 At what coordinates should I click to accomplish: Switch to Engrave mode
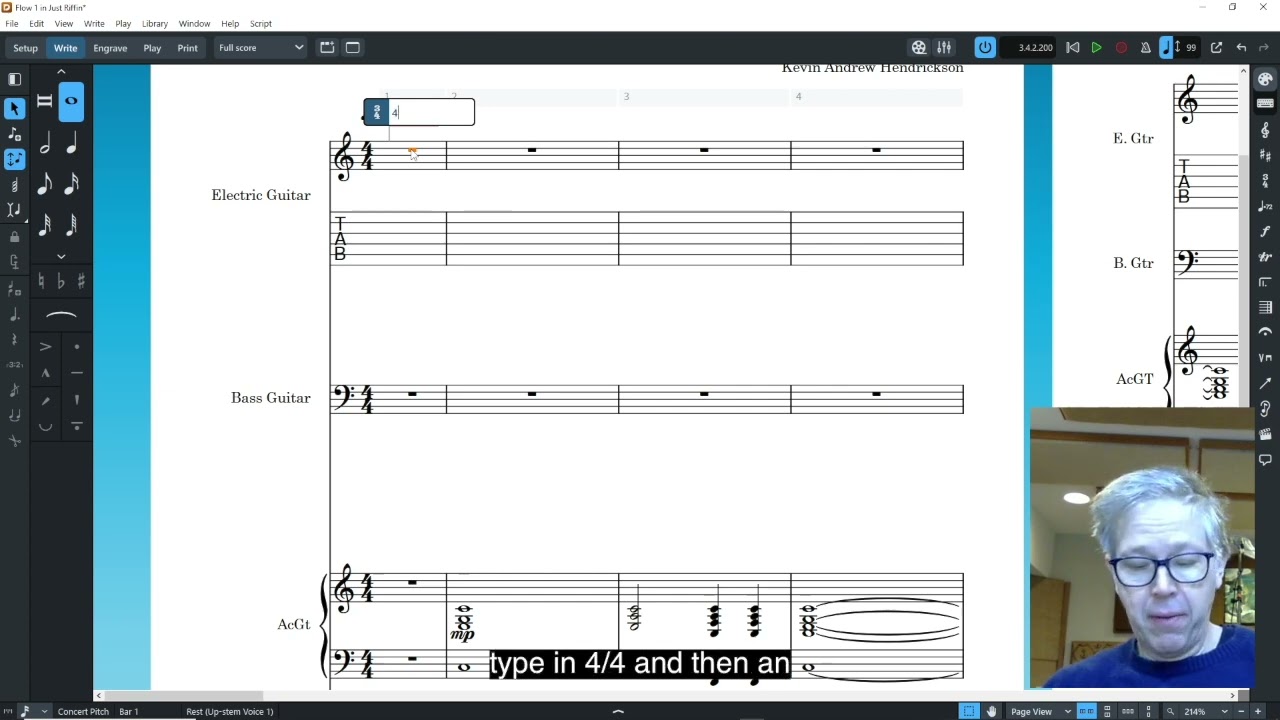(x=110, y=47)
